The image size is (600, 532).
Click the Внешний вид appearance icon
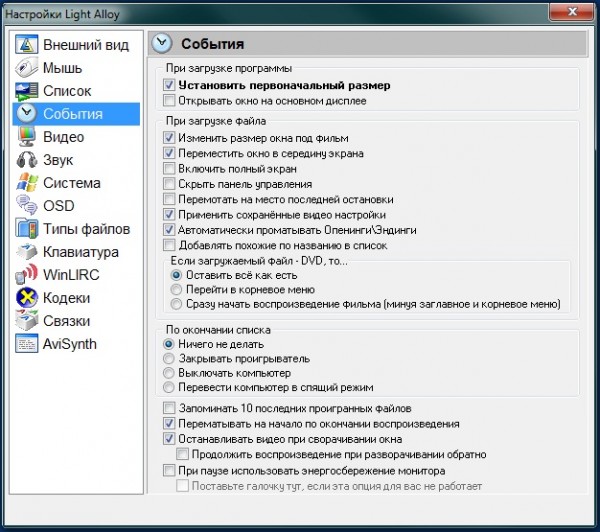(x=26, y=44)
